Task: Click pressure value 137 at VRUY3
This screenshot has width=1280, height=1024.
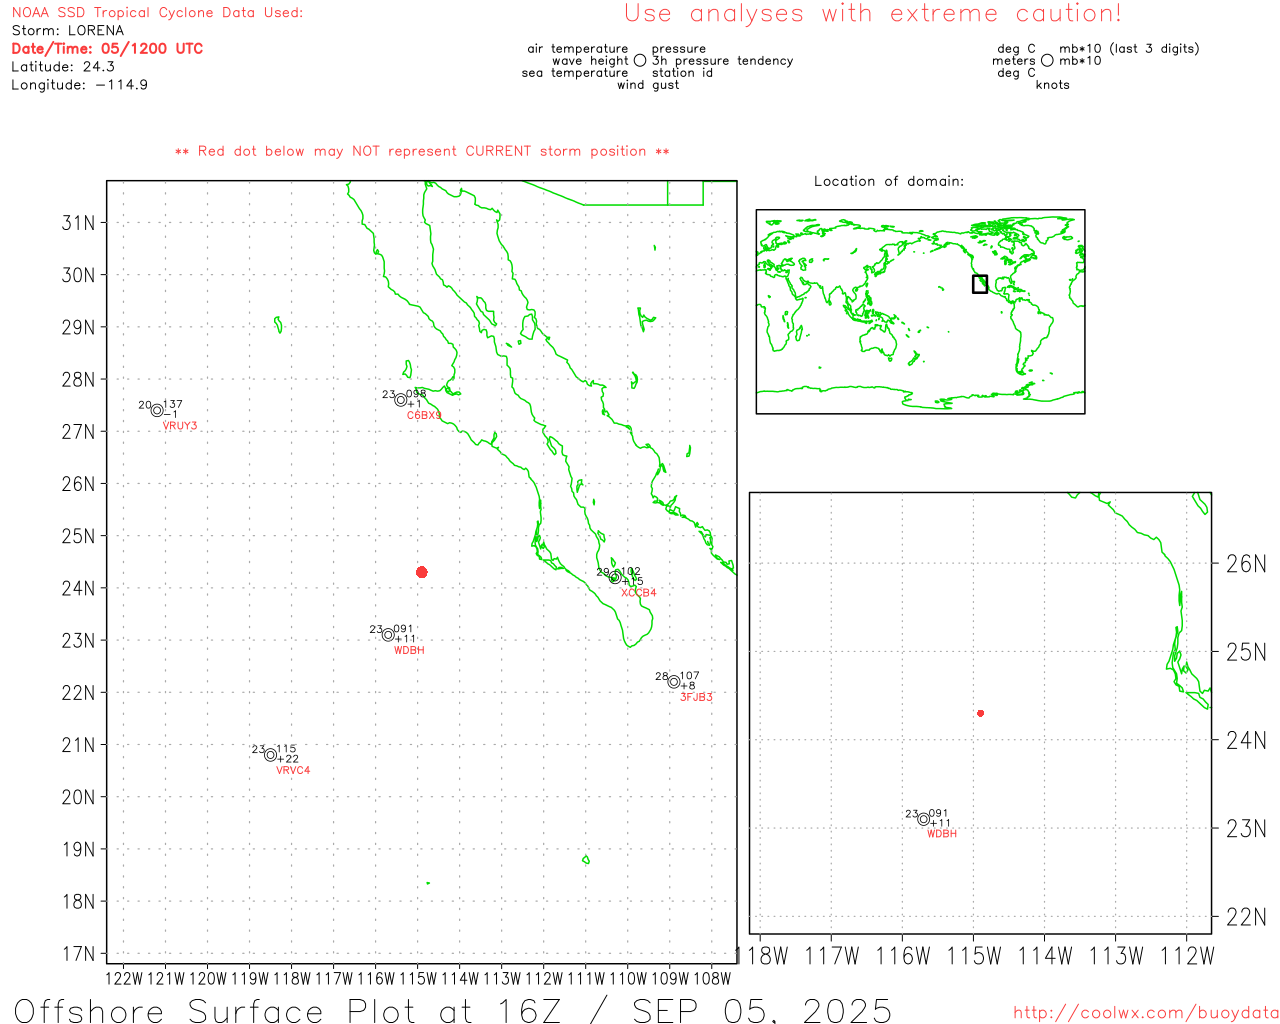Action: 172,405
